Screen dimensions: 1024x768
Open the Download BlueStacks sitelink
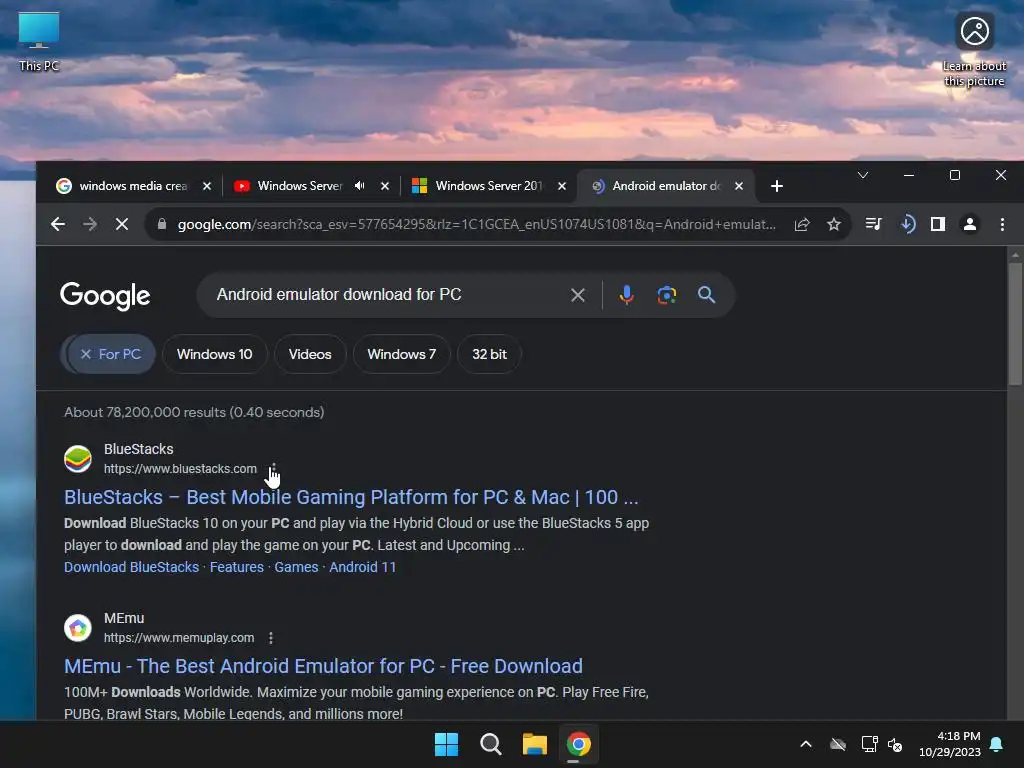[x=131, y=567]
